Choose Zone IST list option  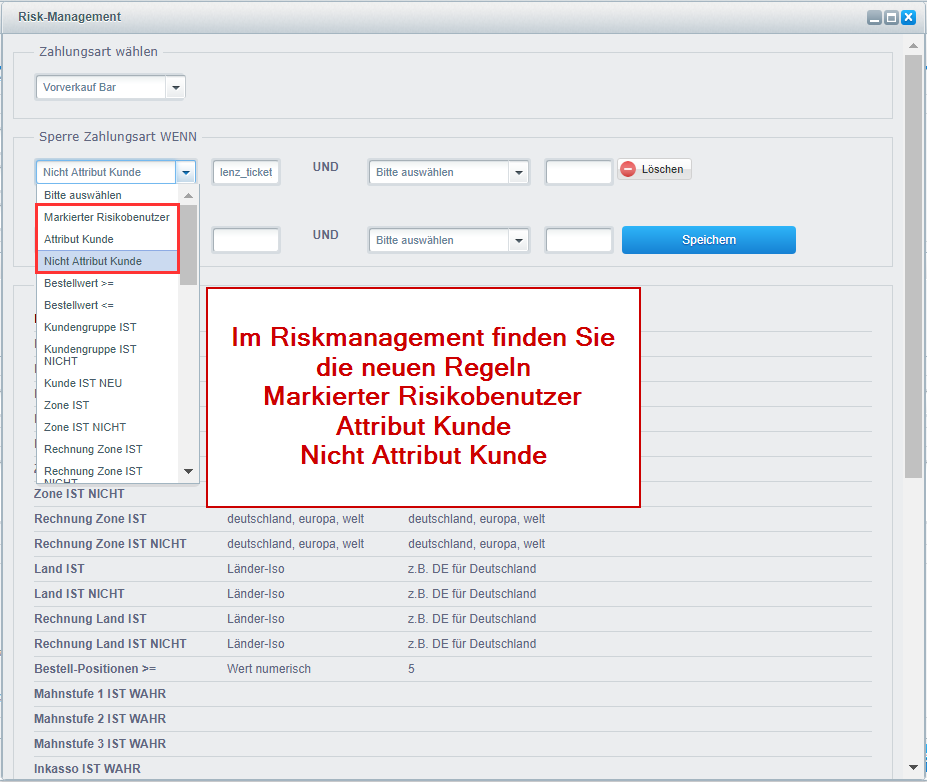click(x=107, y=405)
